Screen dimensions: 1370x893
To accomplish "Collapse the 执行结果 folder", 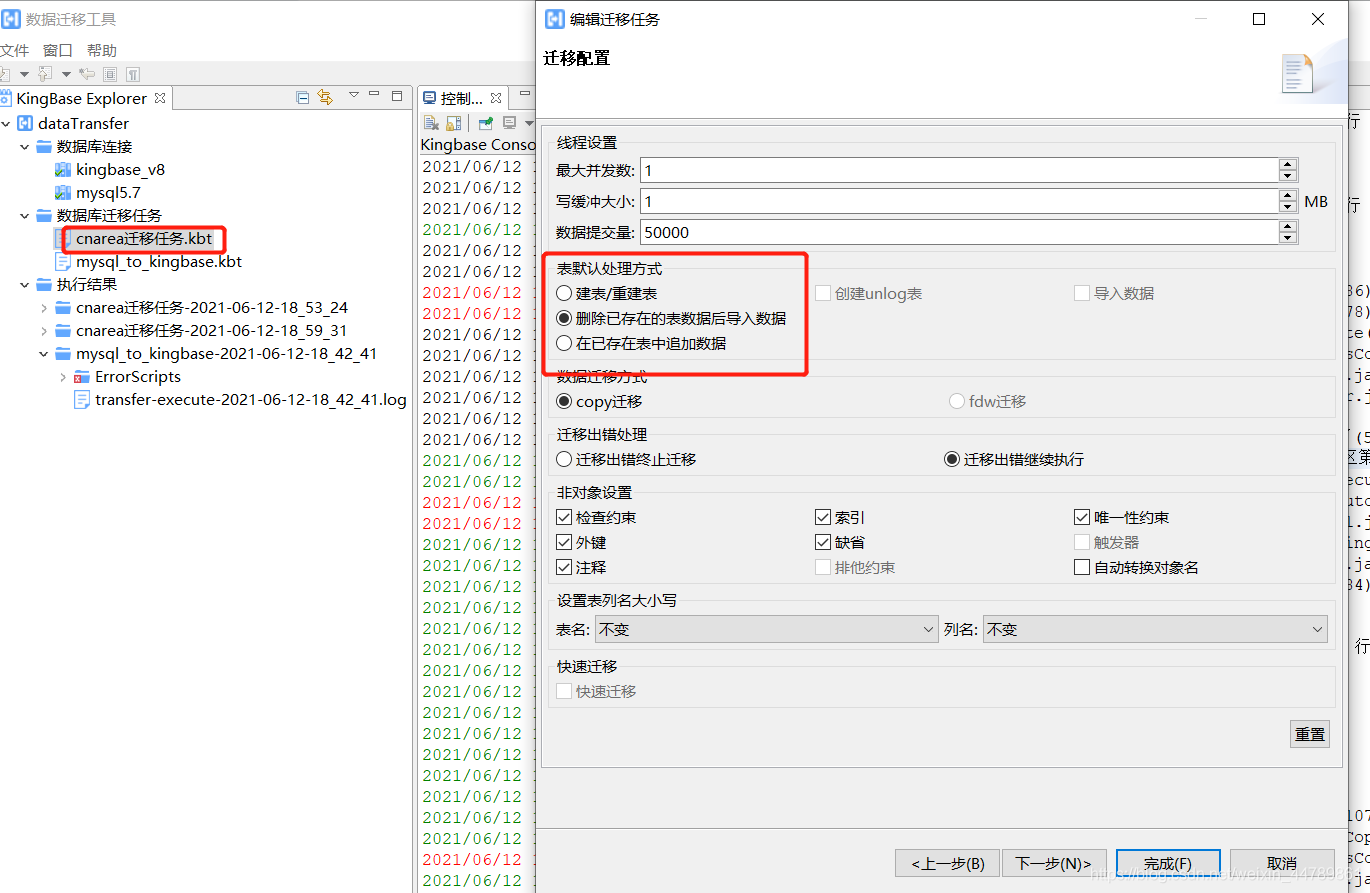I will click(26, 284).
